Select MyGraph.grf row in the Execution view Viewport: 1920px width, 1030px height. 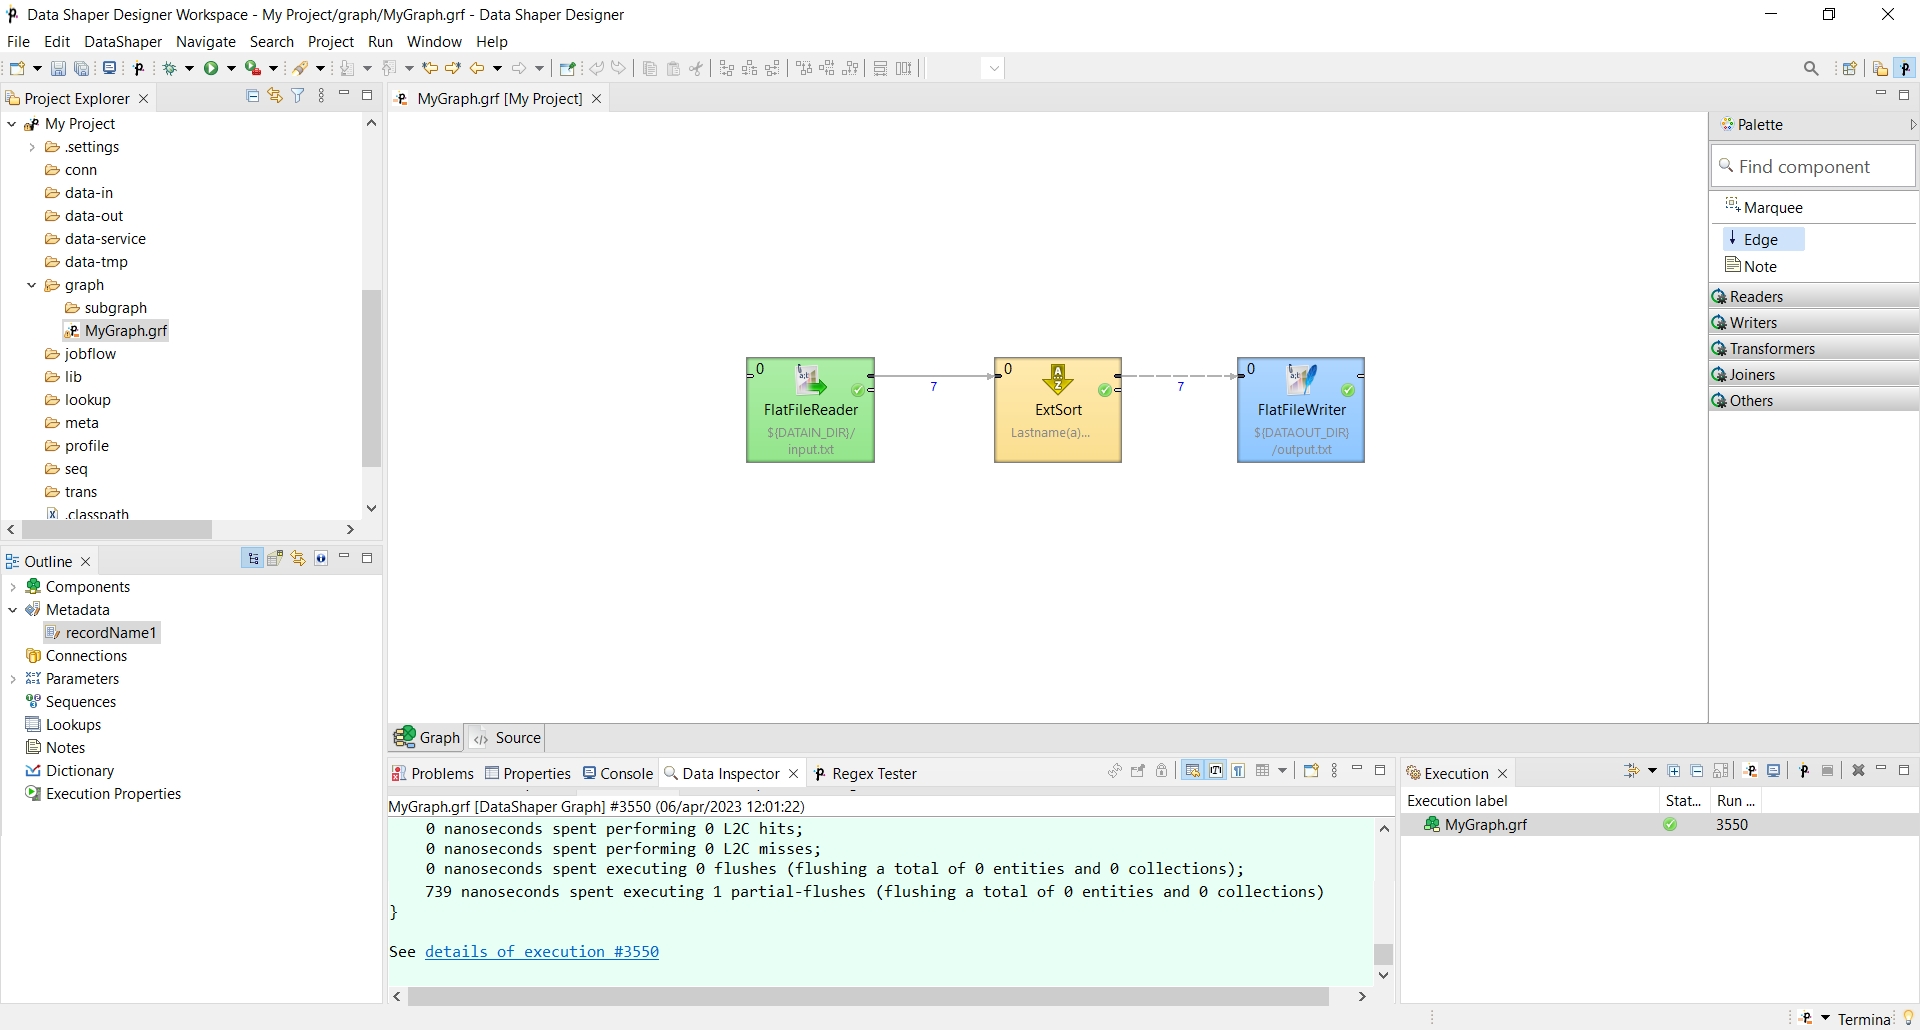(1660, 825)
